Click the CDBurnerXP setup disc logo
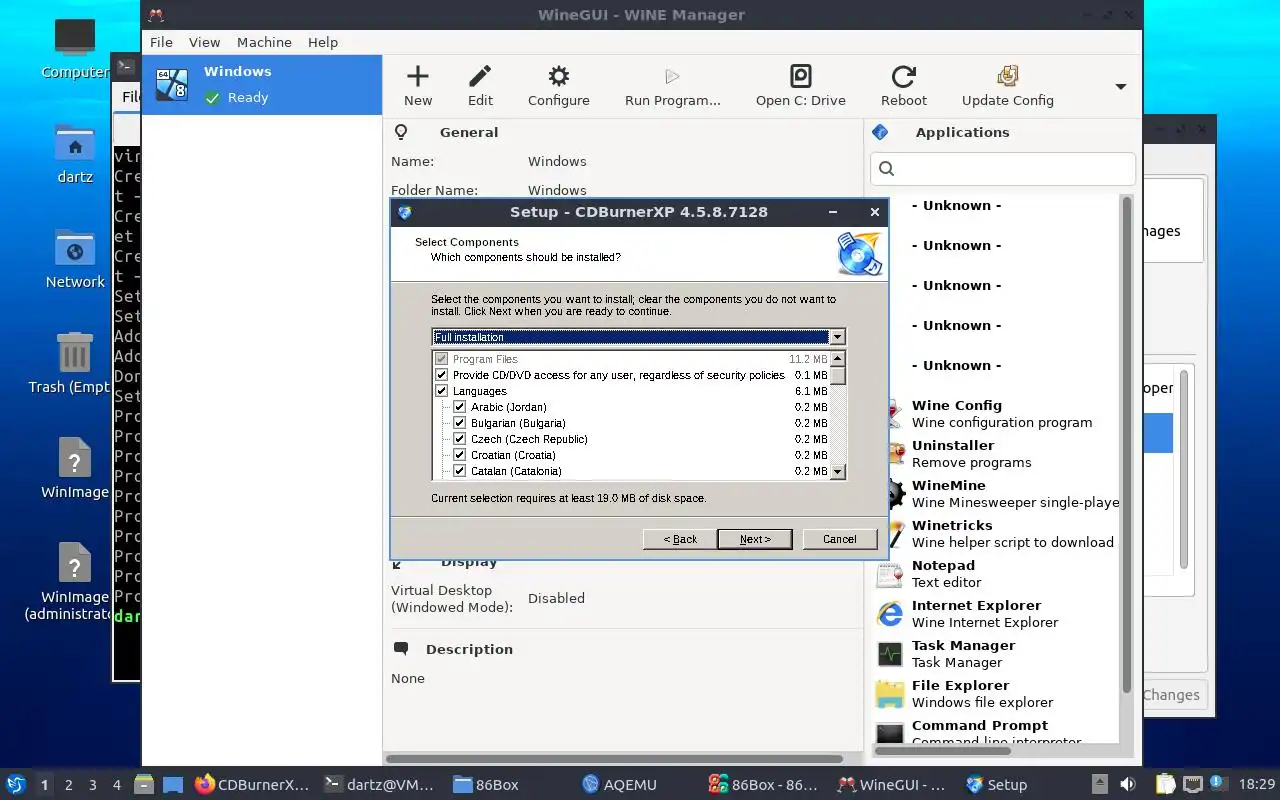 (860, 253)
